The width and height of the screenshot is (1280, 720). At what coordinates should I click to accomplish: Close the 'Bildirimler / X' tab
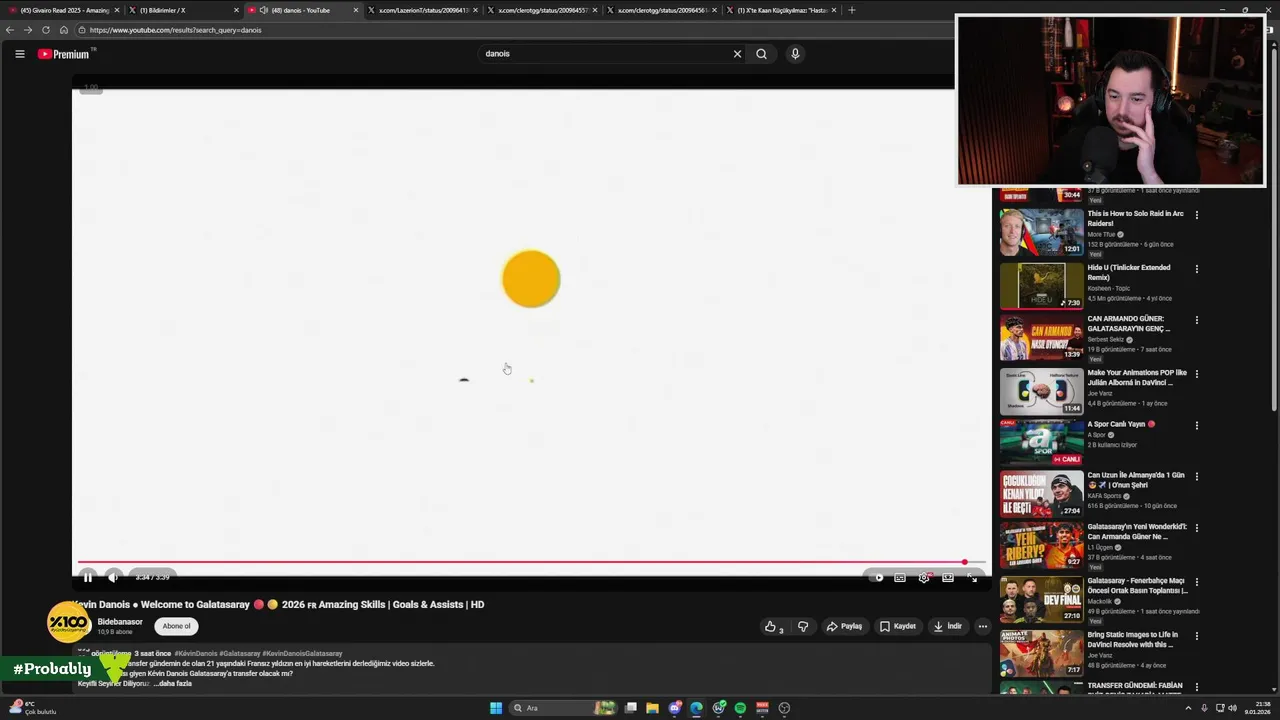click(236, 10)
